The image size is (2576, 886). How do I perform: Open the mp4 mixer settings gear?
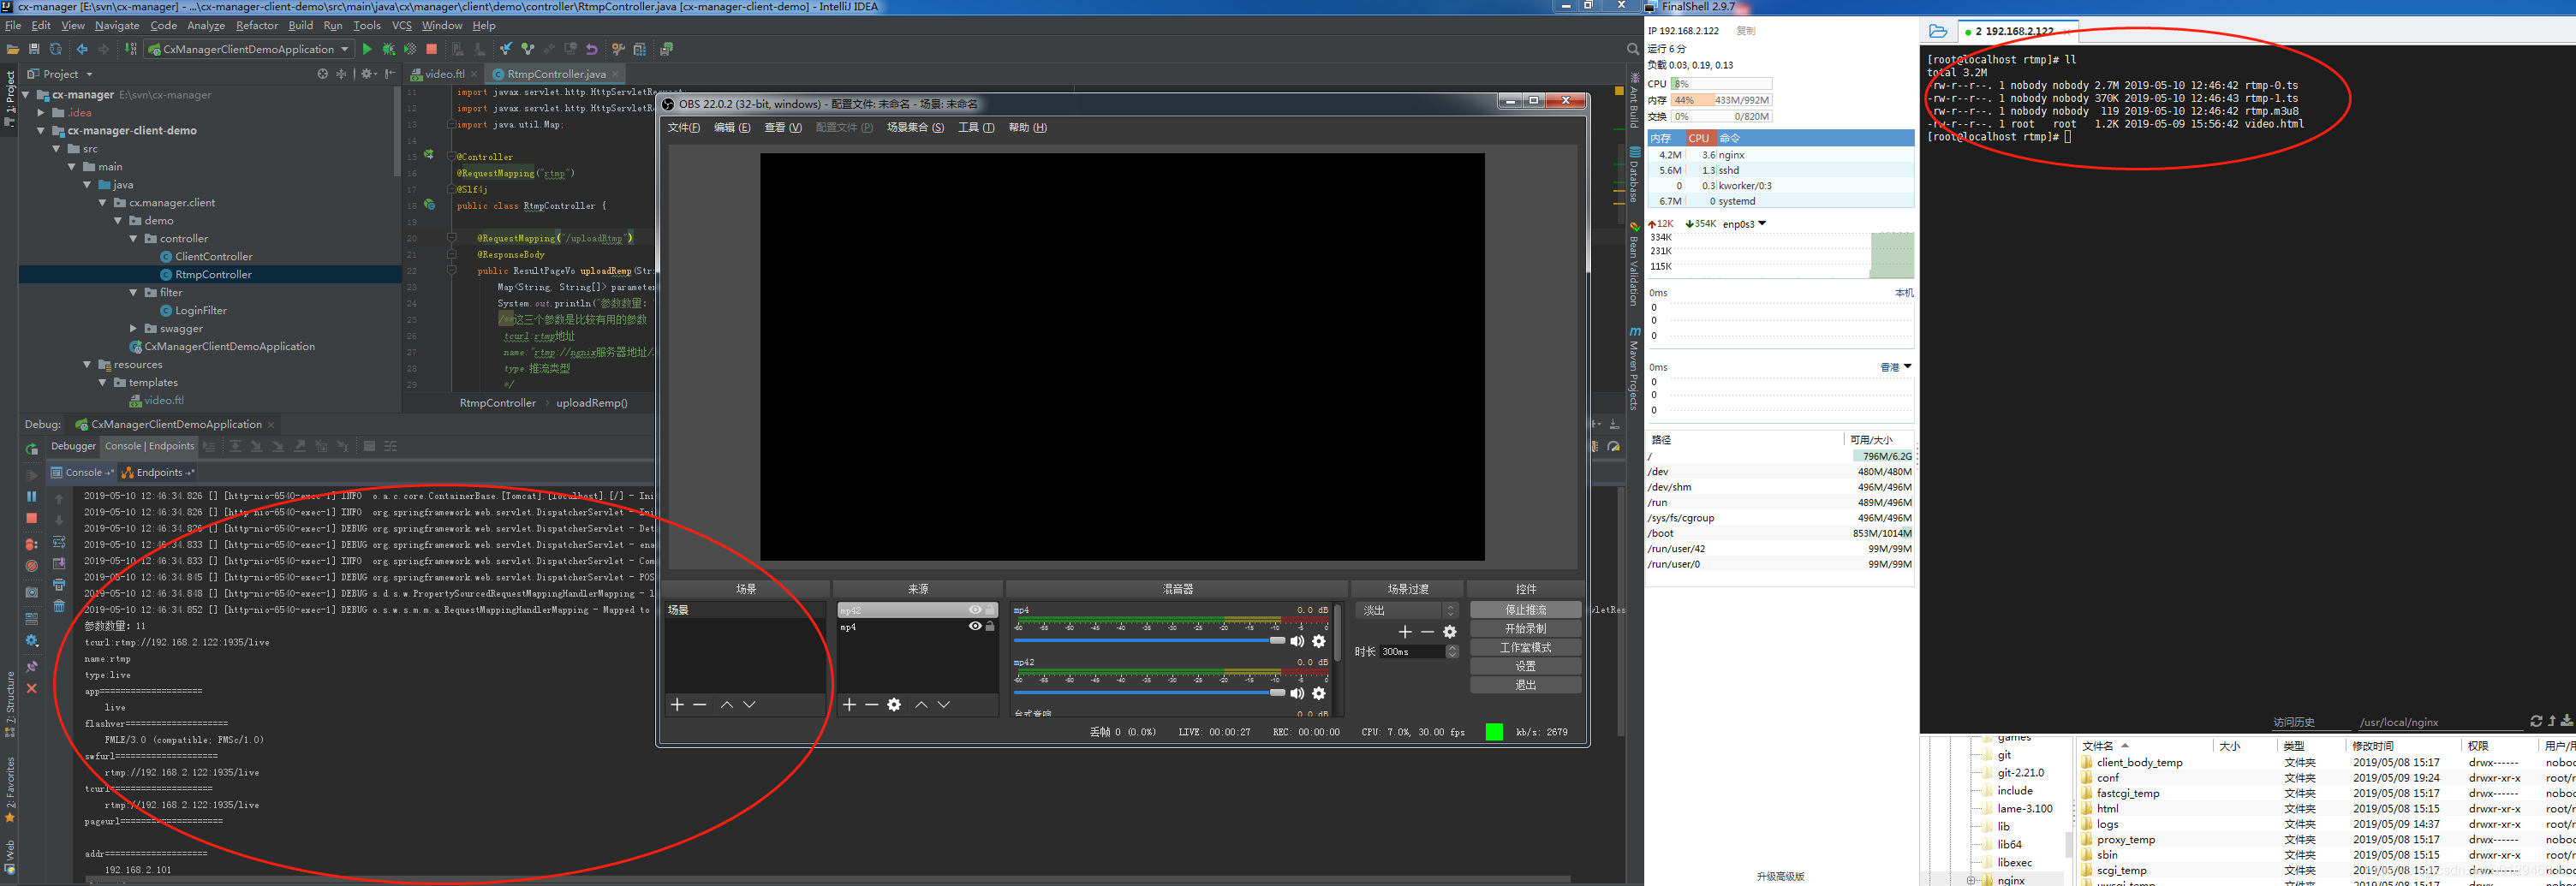[x=1319, y=642]
